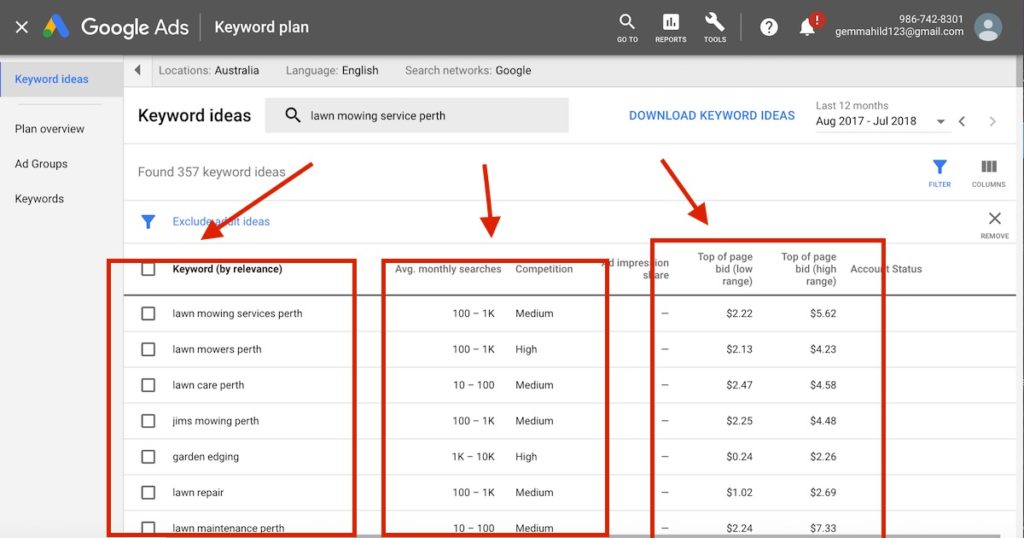The height and width of the screenshot is (538, 1024).
Task: Collapse the side panel with left triangle
Action: (137, 70)
